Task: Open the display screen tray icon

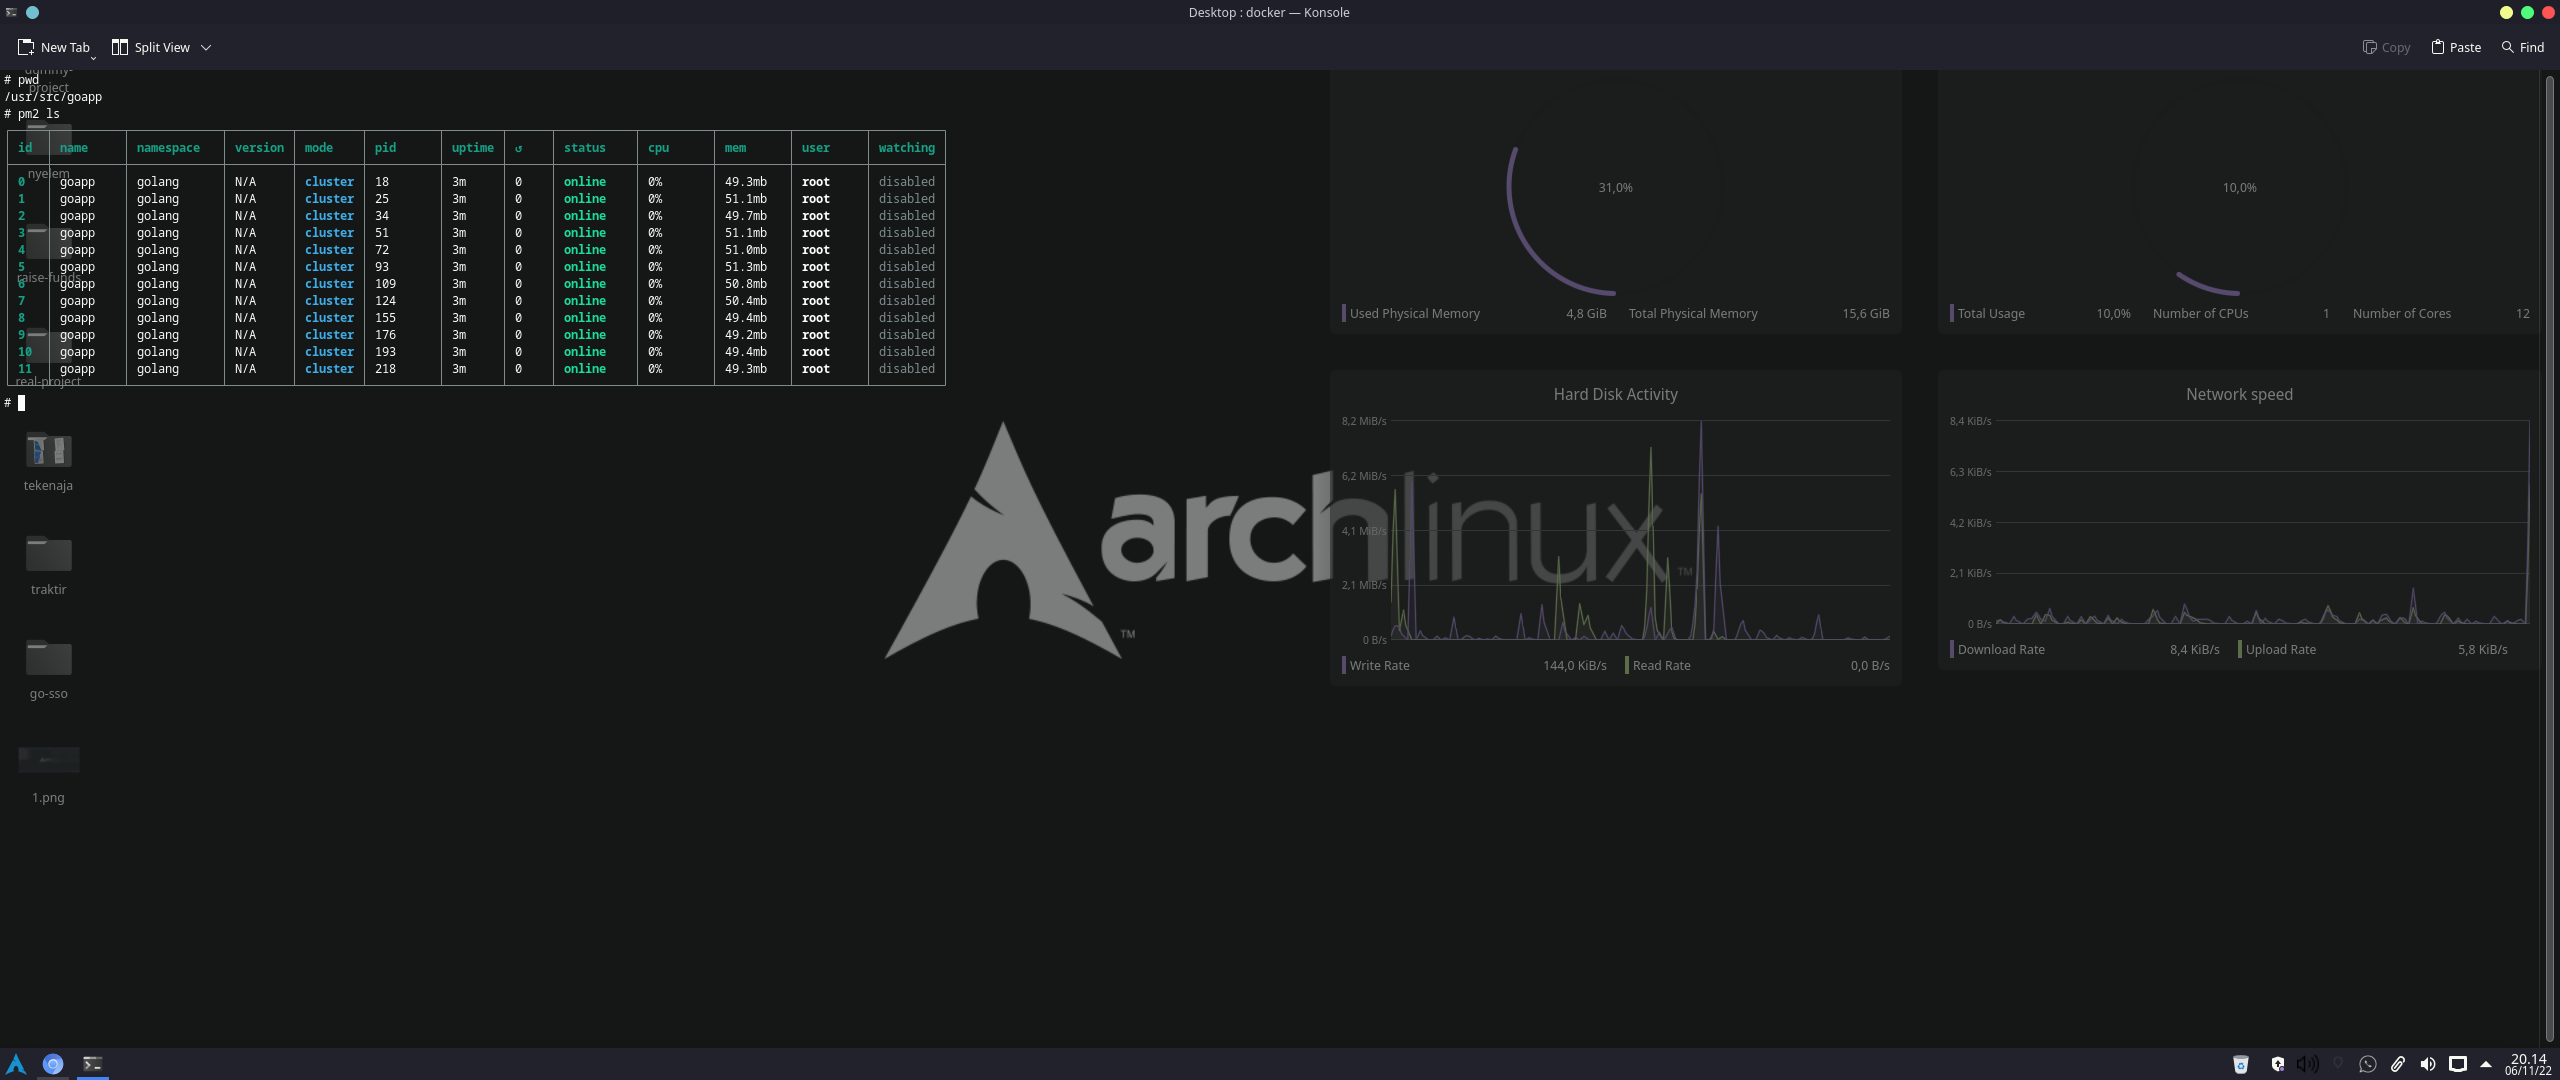Action: pyautogui.click(x=2458, y=1064)
